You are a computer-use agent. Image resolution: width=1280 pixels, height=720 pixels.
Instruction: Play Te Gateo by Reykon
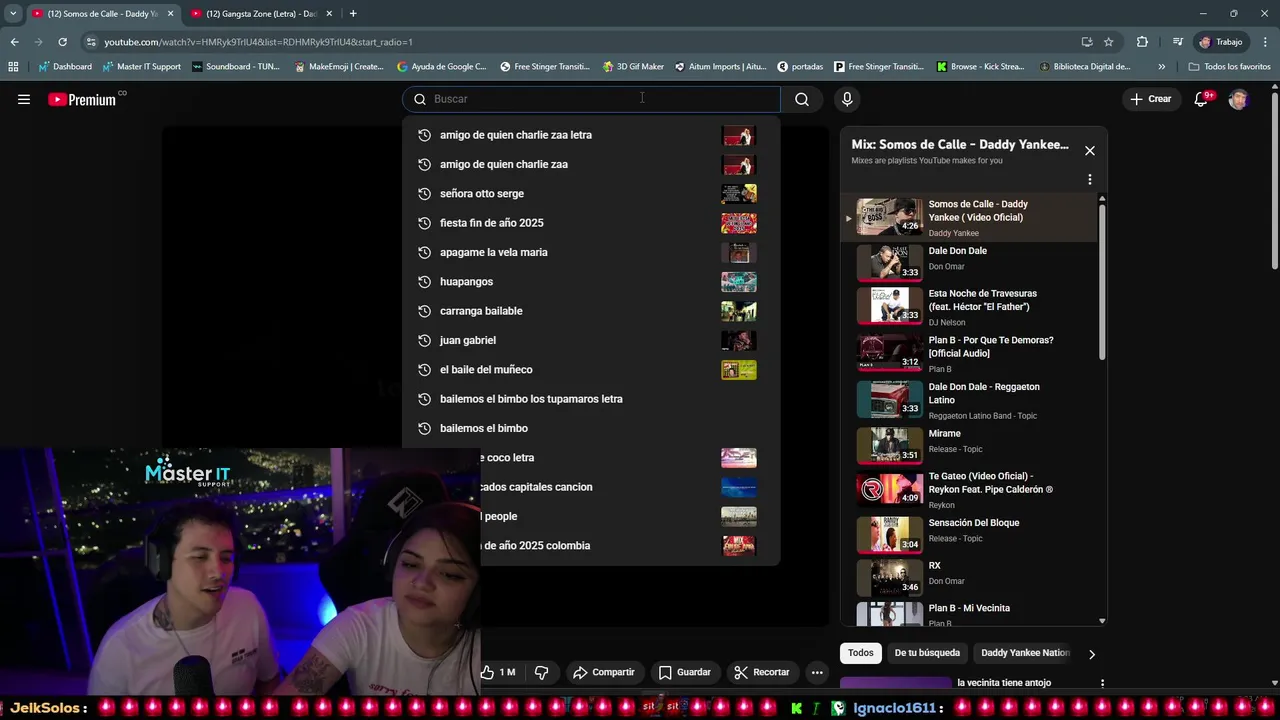tap(970, 490)
